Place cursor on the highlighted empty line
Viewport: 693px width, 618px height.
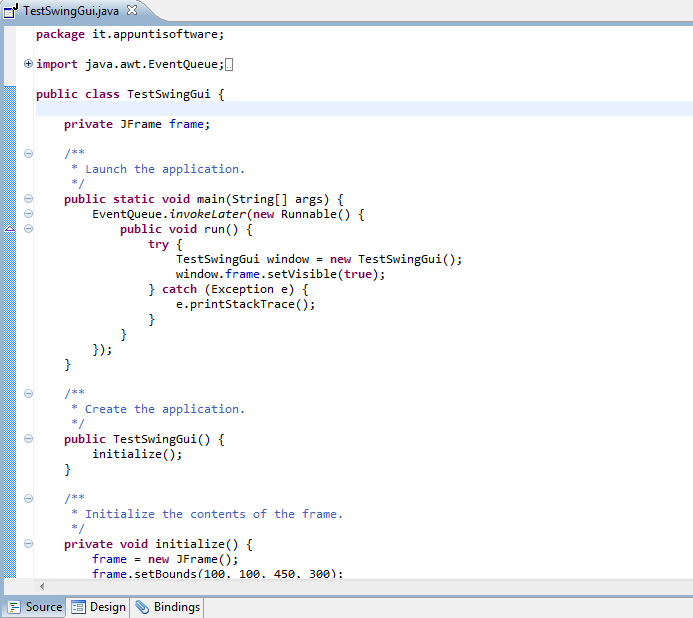tap(364, 108)
